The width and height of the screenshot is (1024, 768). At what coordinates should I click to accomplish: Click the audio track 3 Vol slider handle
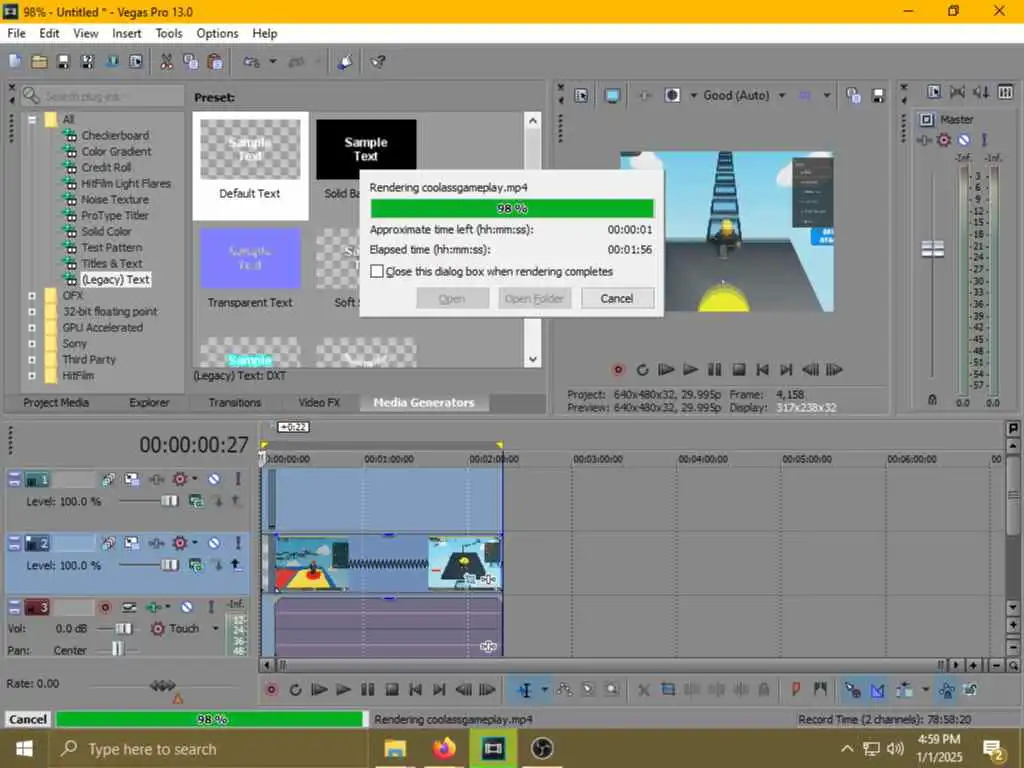tap(123, 628)
